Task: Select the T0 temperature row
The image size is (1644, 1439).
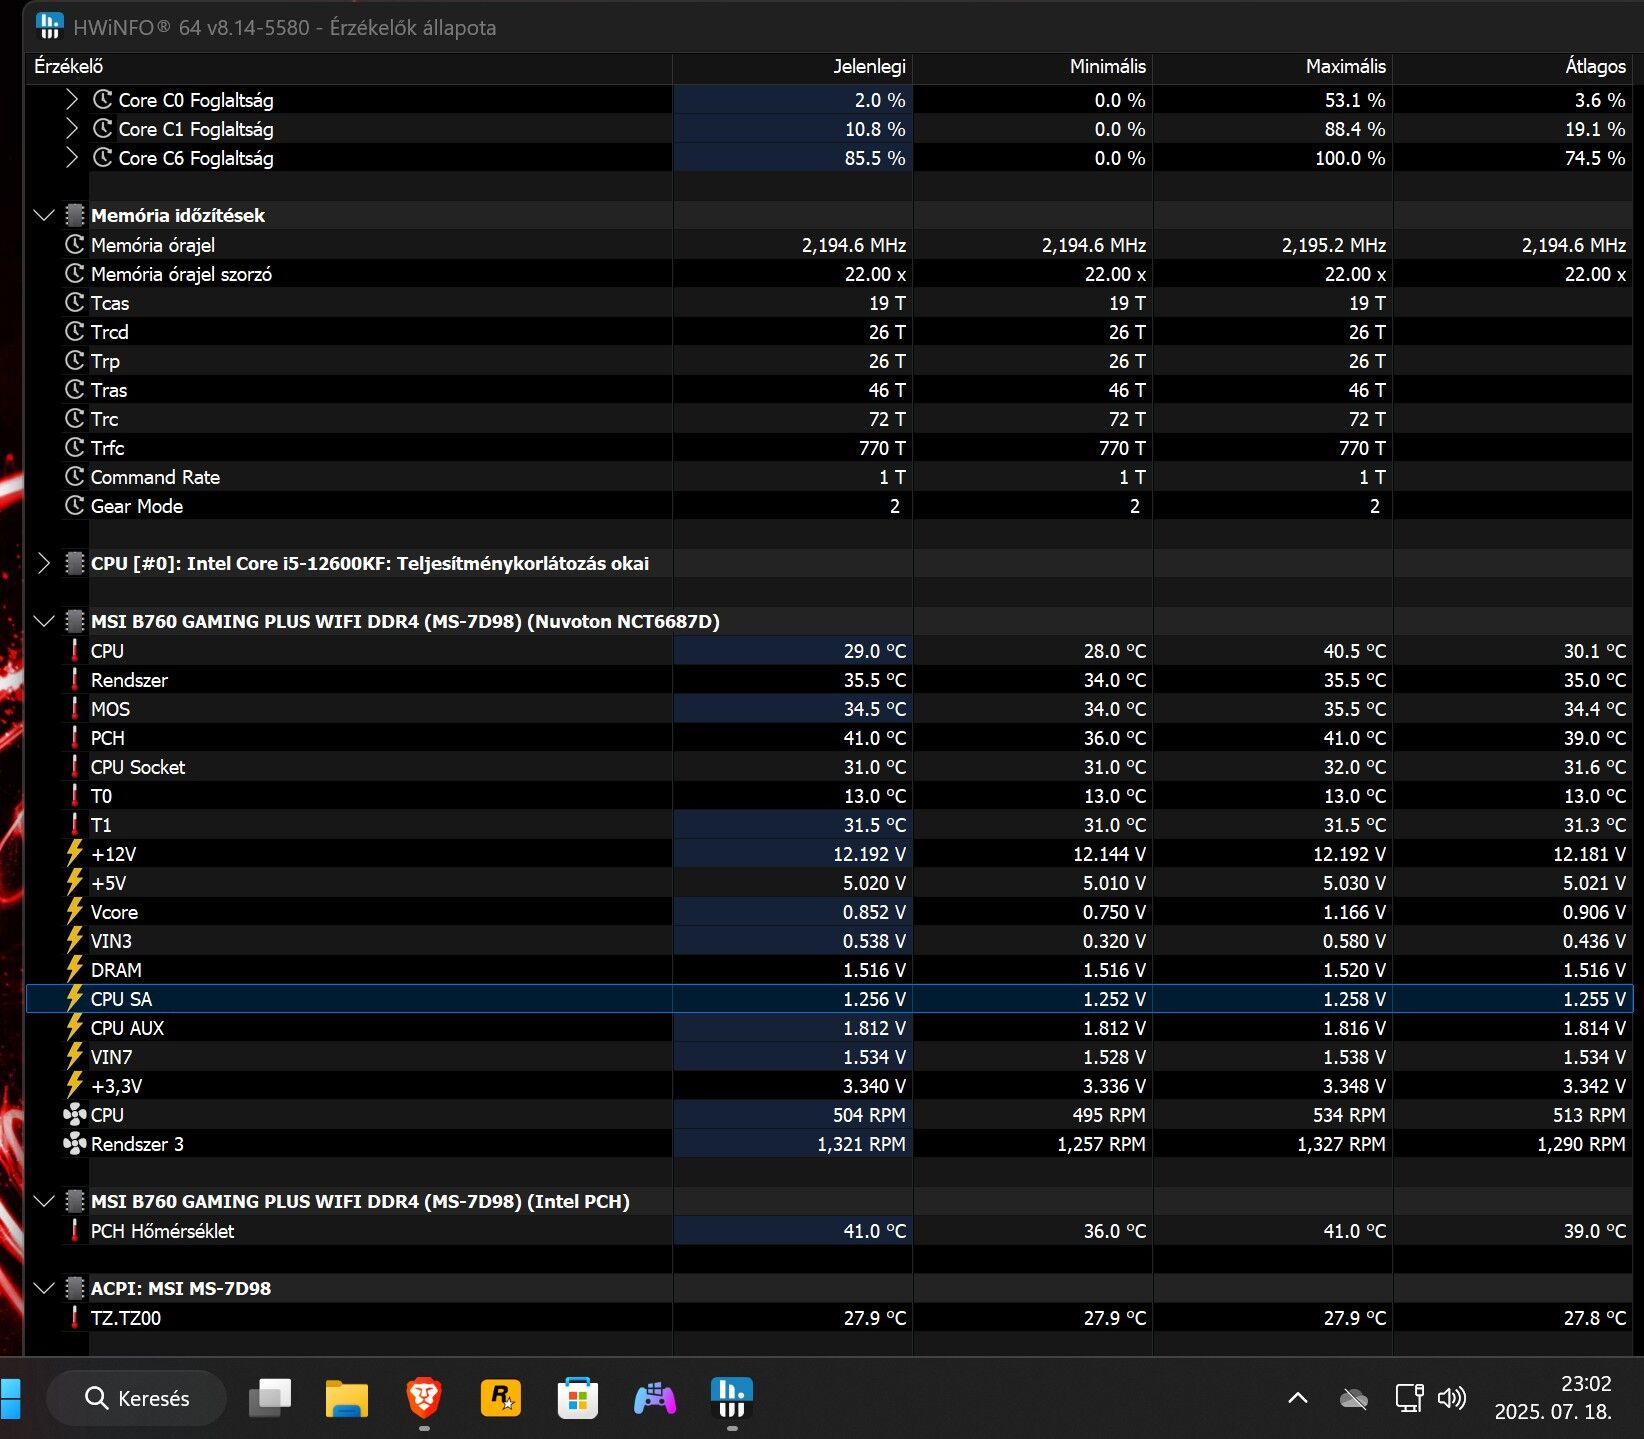Action: click(x=829, y=795)
